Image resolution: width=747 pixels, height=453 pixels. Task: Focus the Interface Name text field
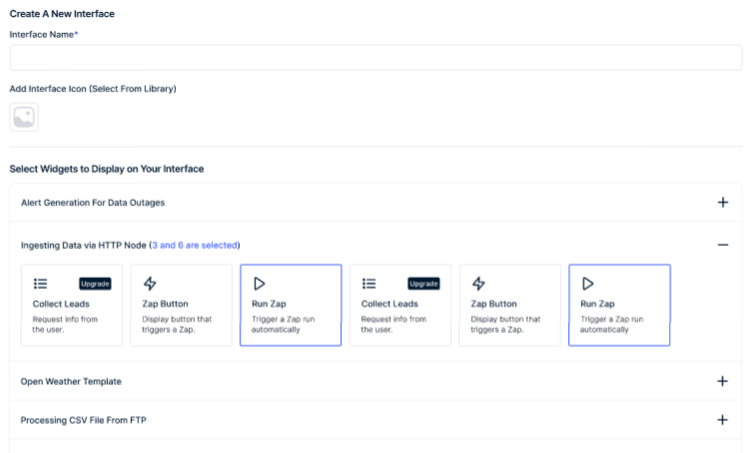click(x=376, y=58)
